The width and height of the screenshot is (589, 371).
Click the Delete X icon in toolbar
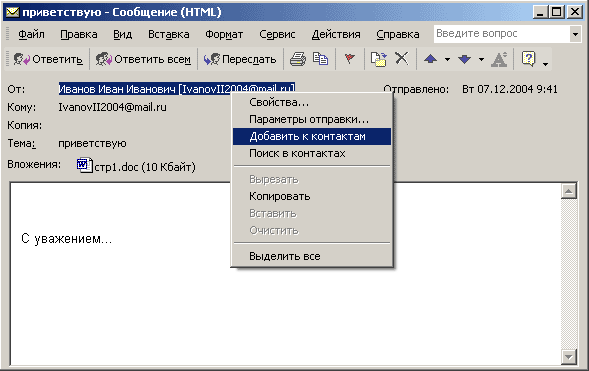point(402,59)
